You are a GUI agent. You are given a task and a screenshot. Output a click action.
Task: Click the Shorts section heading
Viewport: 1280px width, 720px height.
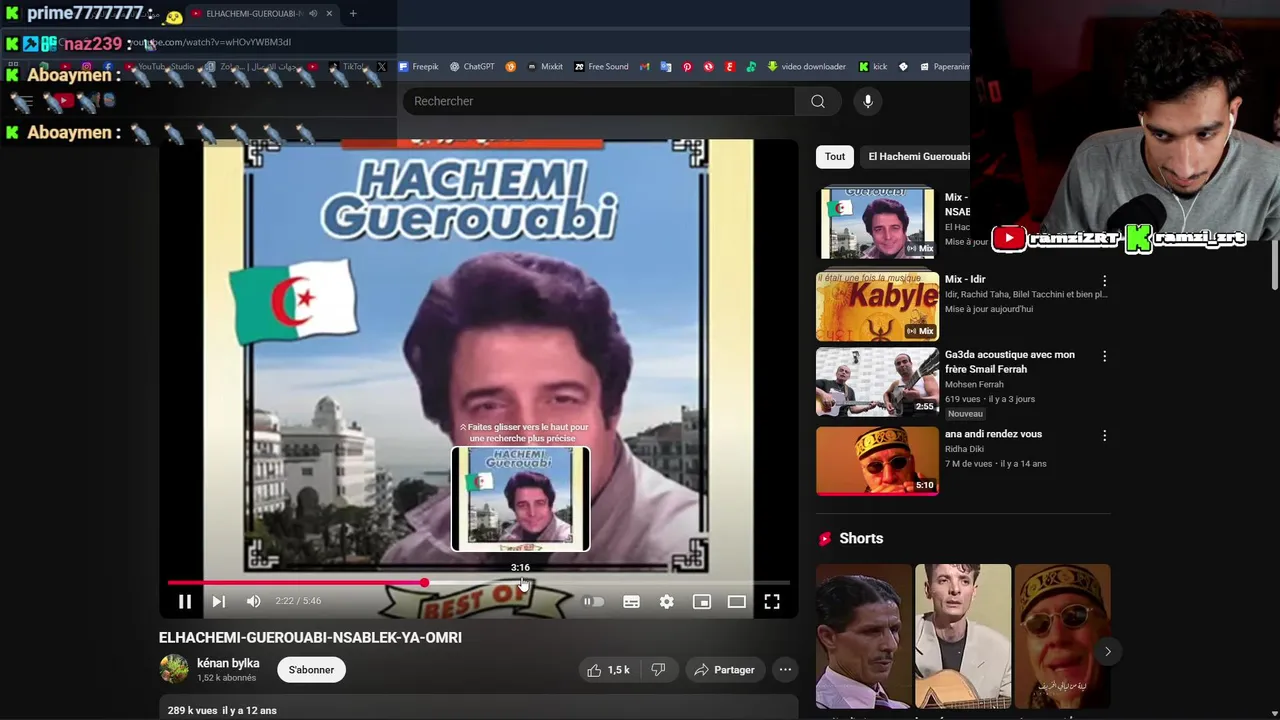(x=861, y=538)
